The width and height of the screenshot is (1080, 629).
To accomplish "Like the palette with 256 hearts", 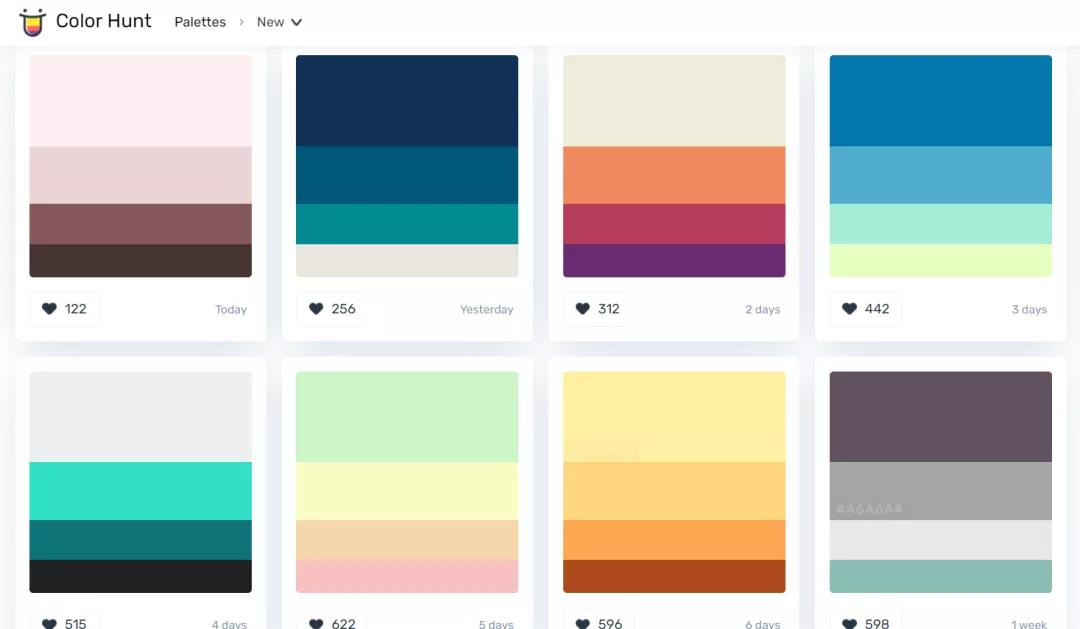I will click(x=331, y=309).
